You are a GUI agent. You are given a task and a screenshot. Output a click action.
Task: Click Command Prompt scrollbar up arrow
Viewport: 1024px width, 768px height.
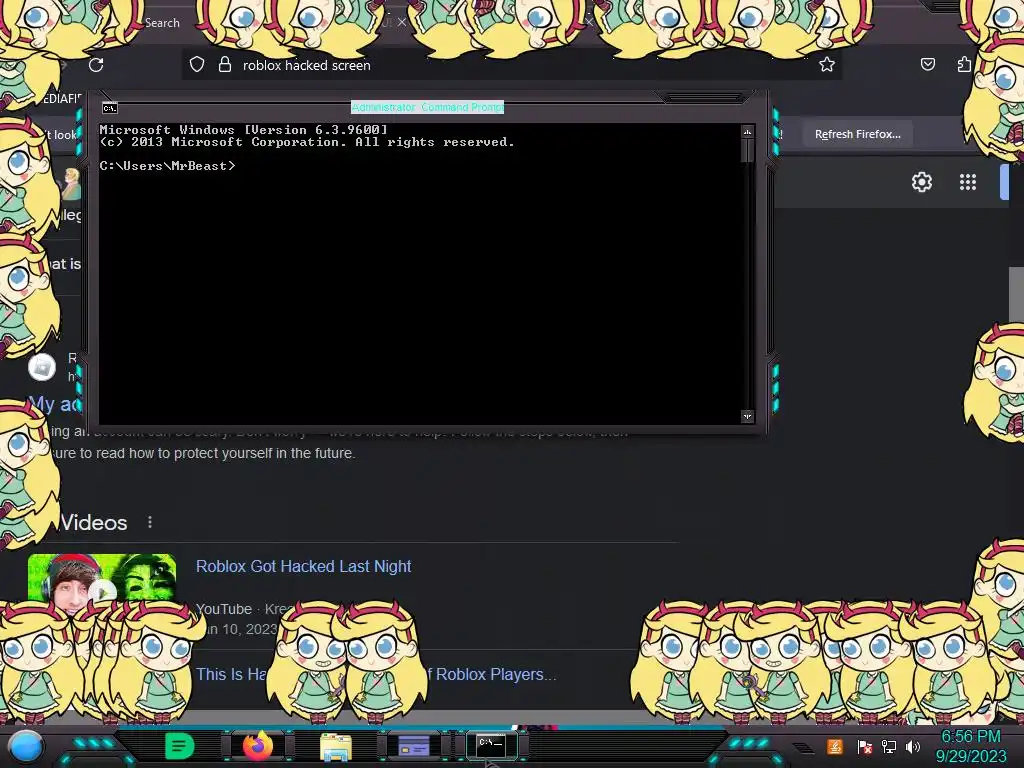click(x=747, y=132)
